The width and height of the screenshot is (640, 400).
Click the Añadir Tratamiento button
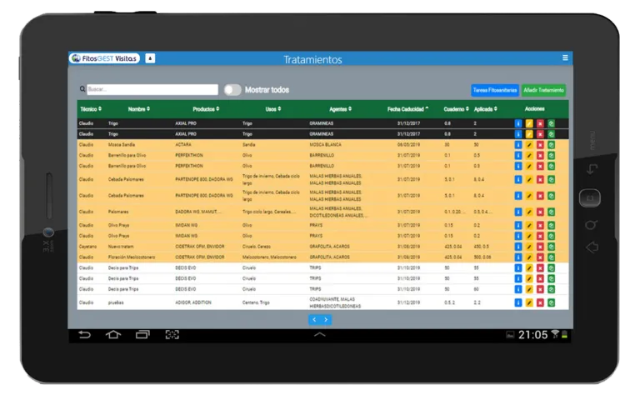[x=545, y=90]
